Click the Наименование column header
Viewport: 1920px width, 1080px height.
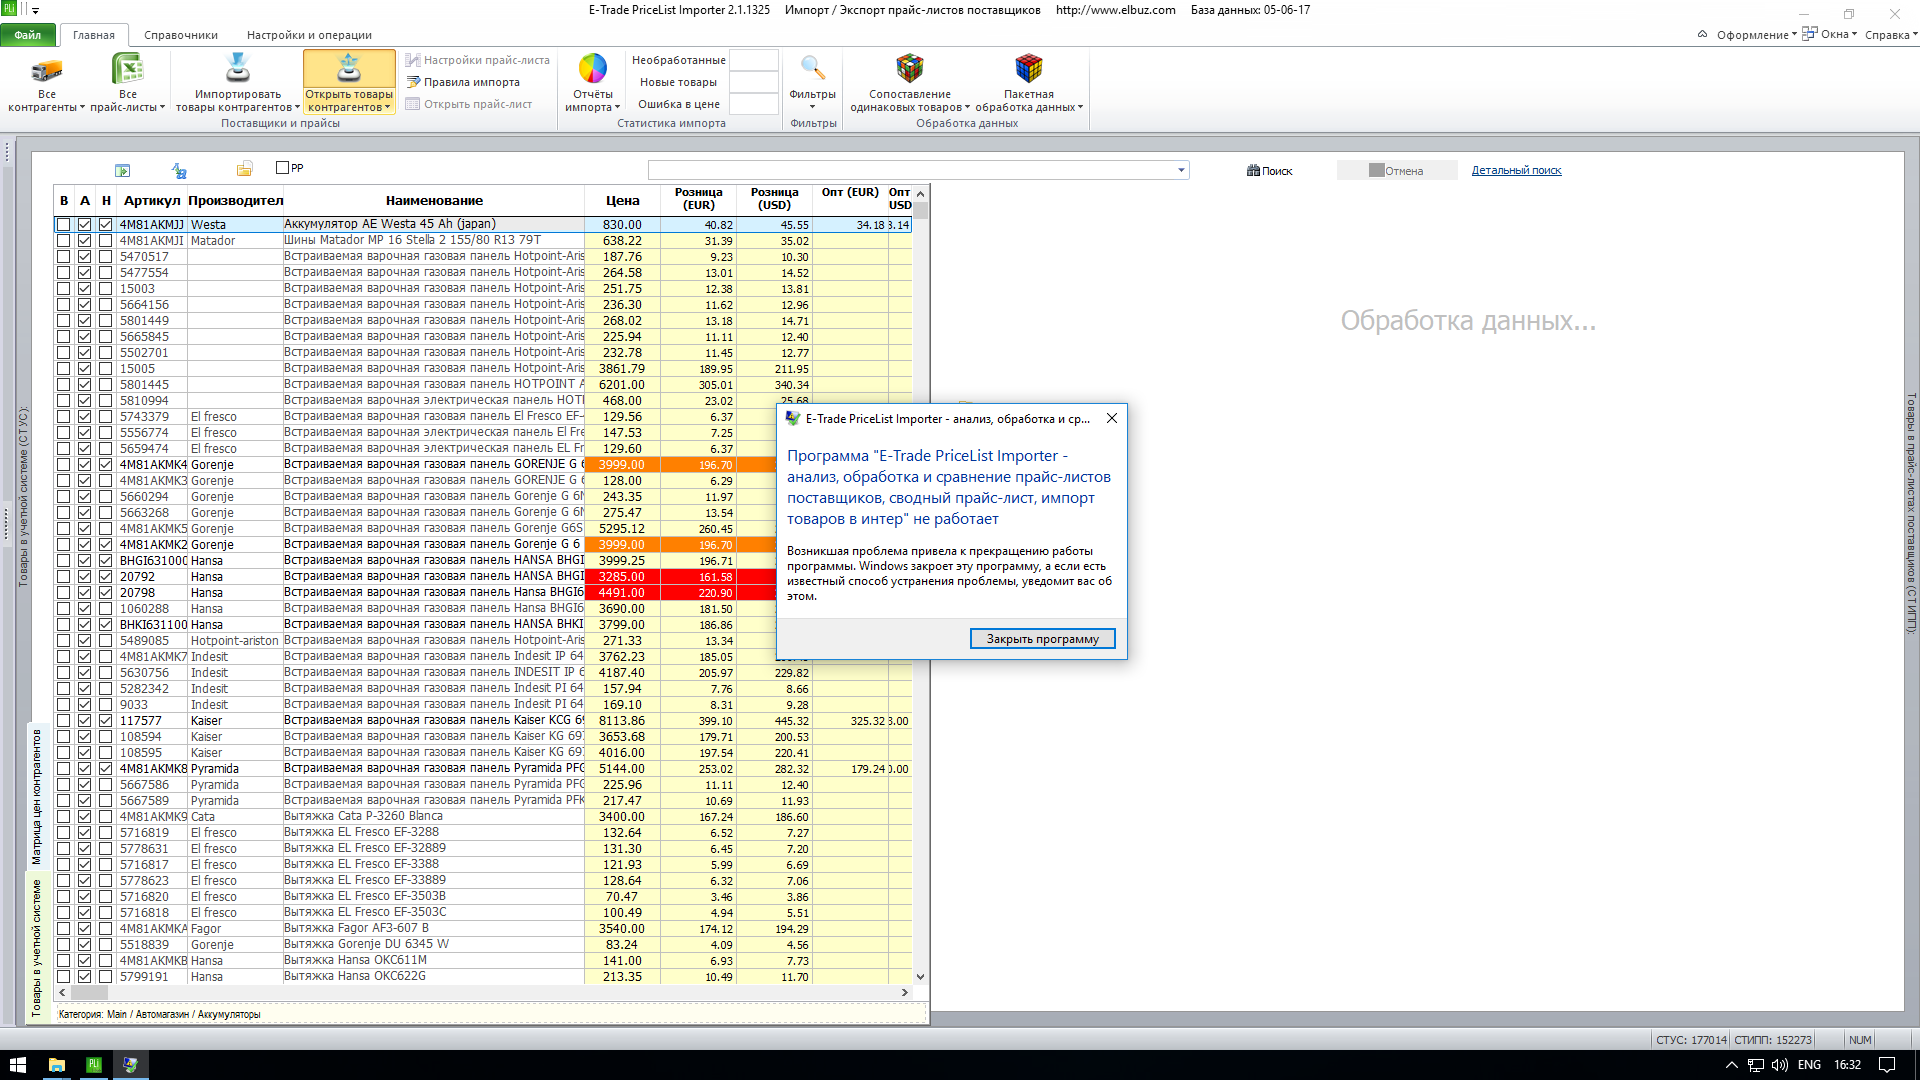coord(434,201)
